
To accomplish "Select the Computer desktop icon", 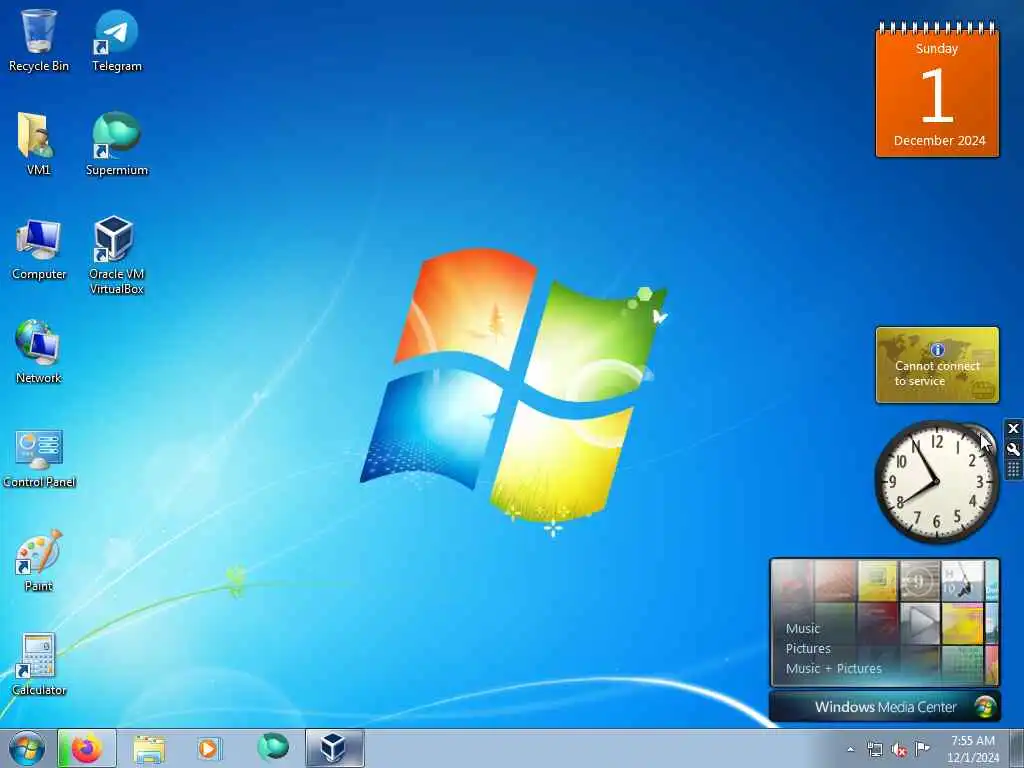I will click(x=39, y=249).
